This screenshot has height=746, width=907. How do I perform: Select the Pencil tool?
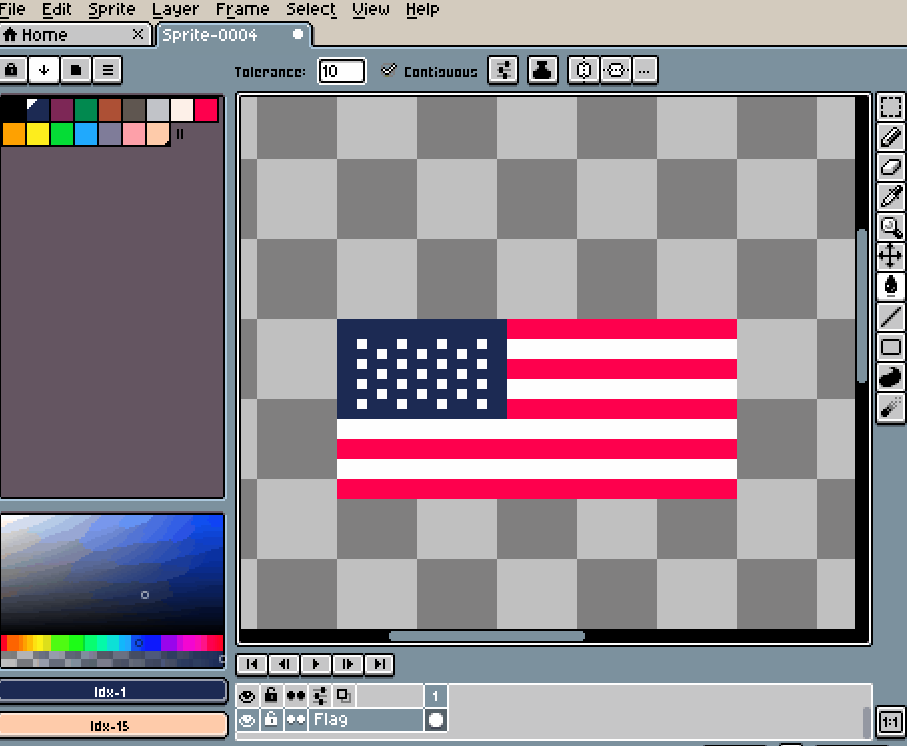(x=891, y=137)
